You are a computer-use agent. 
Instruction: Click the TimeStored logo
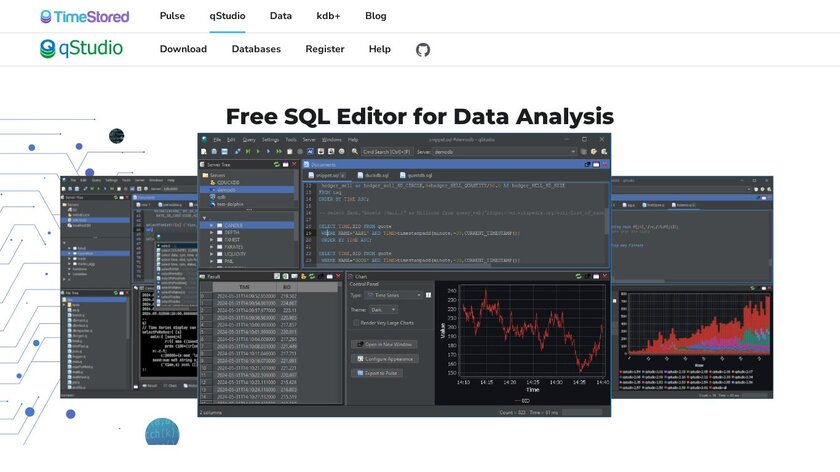tap(85, 17)
